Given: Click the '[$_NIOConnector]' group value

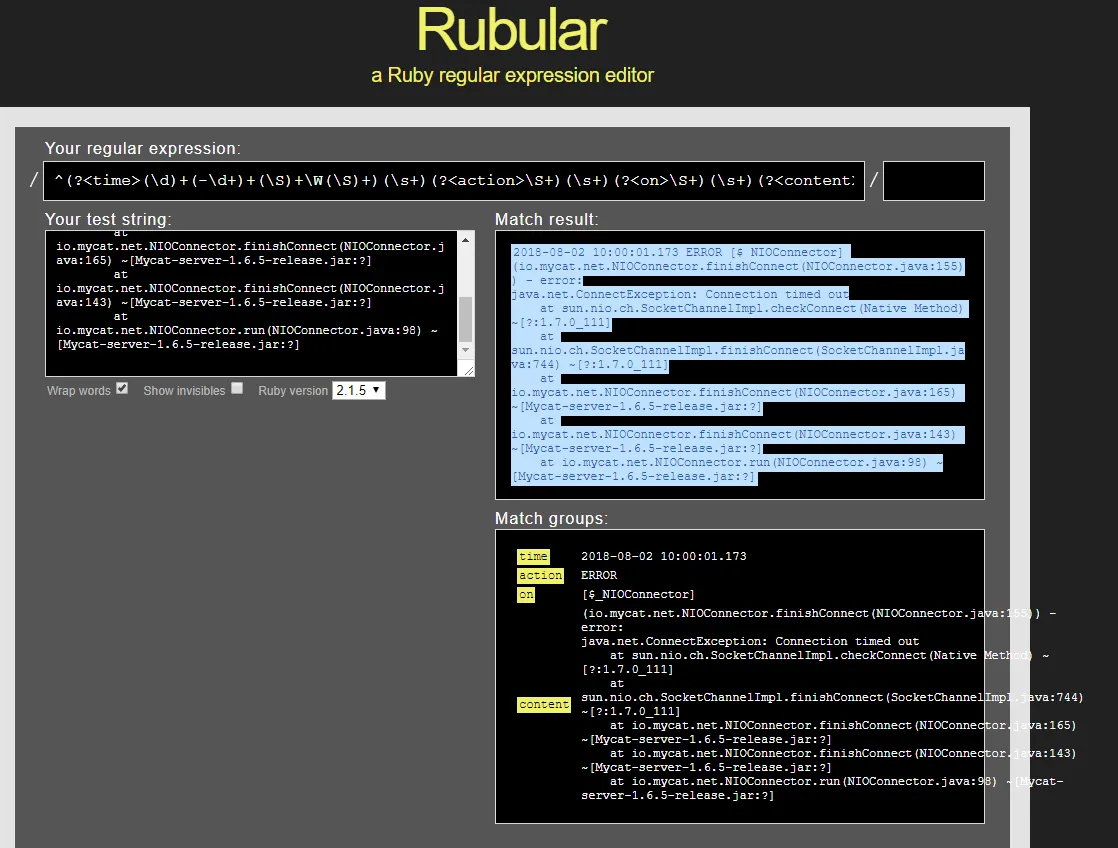Looking at the screenshot, I should (x=638, y=595).
